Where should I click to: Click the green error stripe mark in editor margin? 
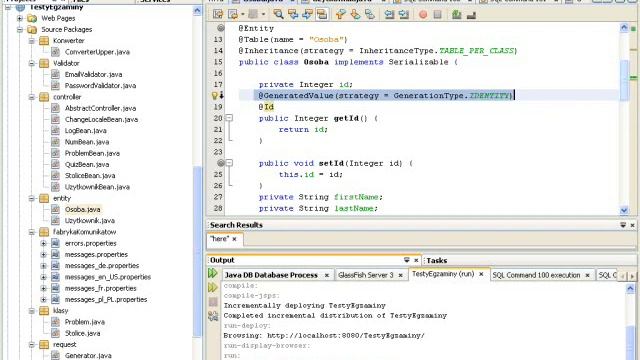click(x=633, y=78)
